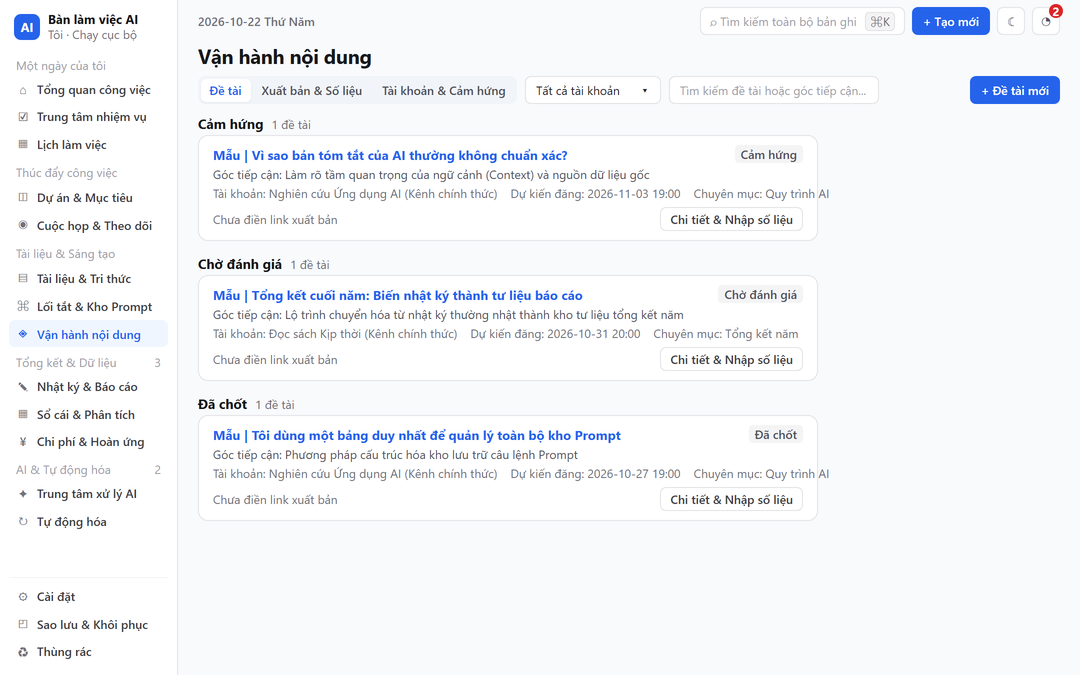The height and width of the screenshot is (675, 1080).
Task: Toggle dark mode with the moon icon
Action: 1010,21
